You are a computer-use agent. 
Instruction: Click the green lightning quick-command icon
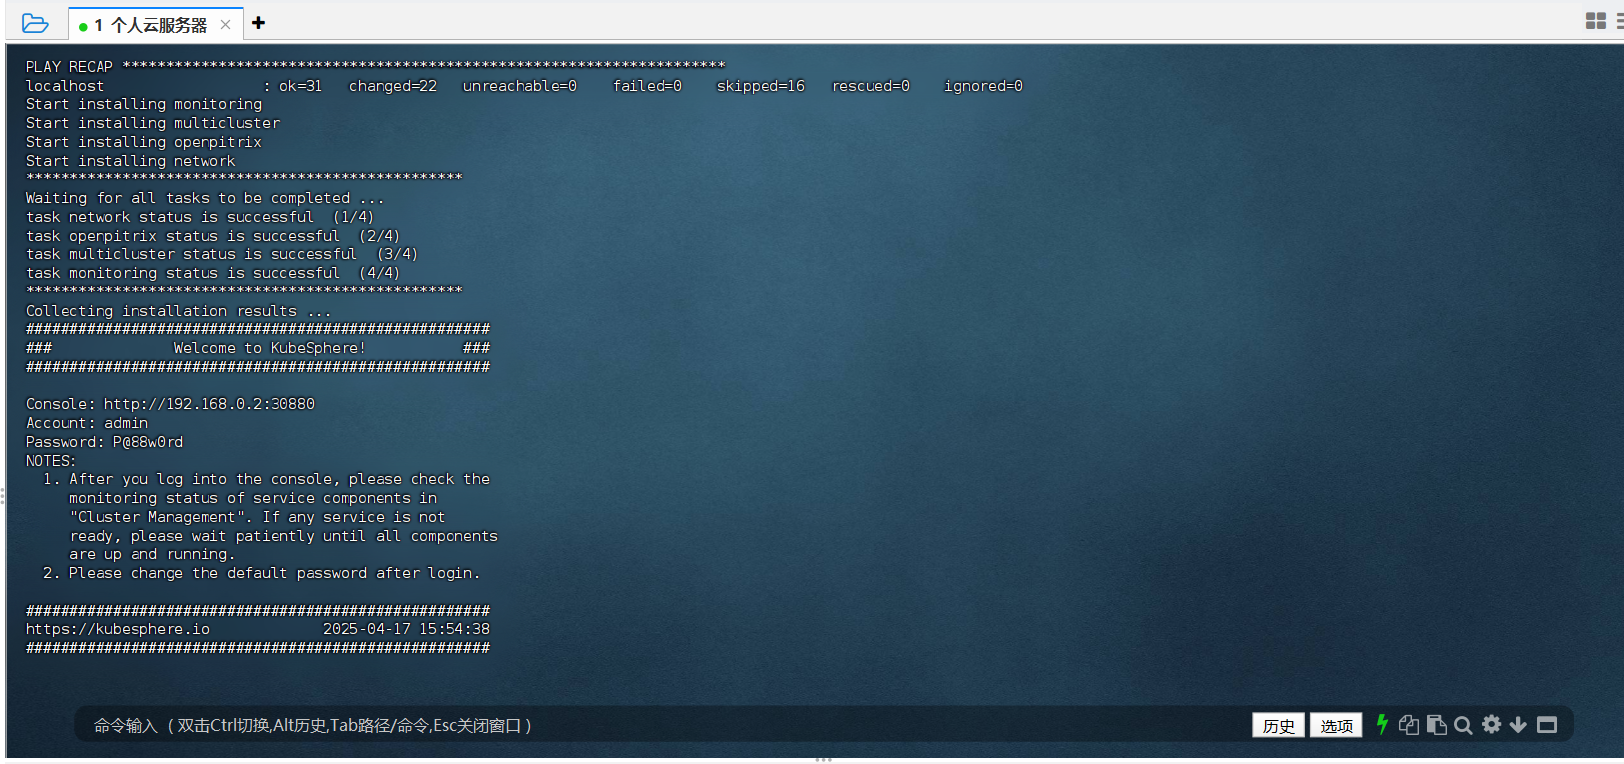[1382, 724]
